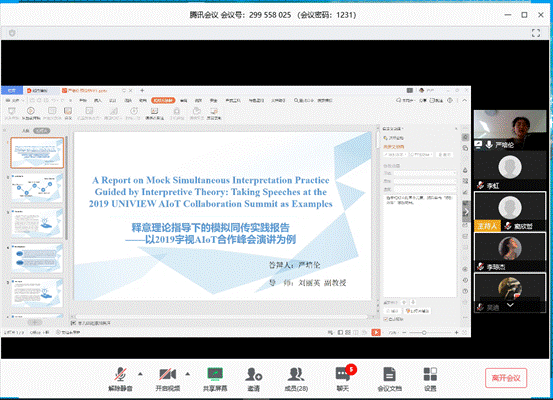Viewport: 553px width, 400px height.
Task: Expand side pane with gray arrow handle
Action: (466, 212)
